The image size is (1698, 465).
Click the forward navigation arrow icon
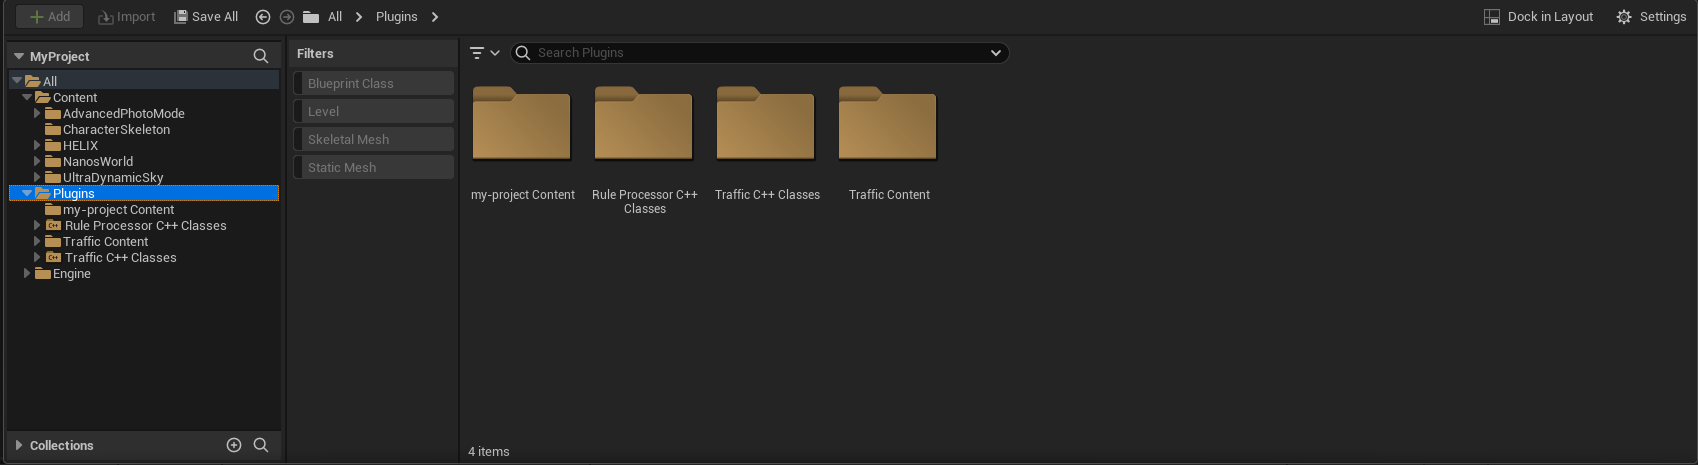287,17
